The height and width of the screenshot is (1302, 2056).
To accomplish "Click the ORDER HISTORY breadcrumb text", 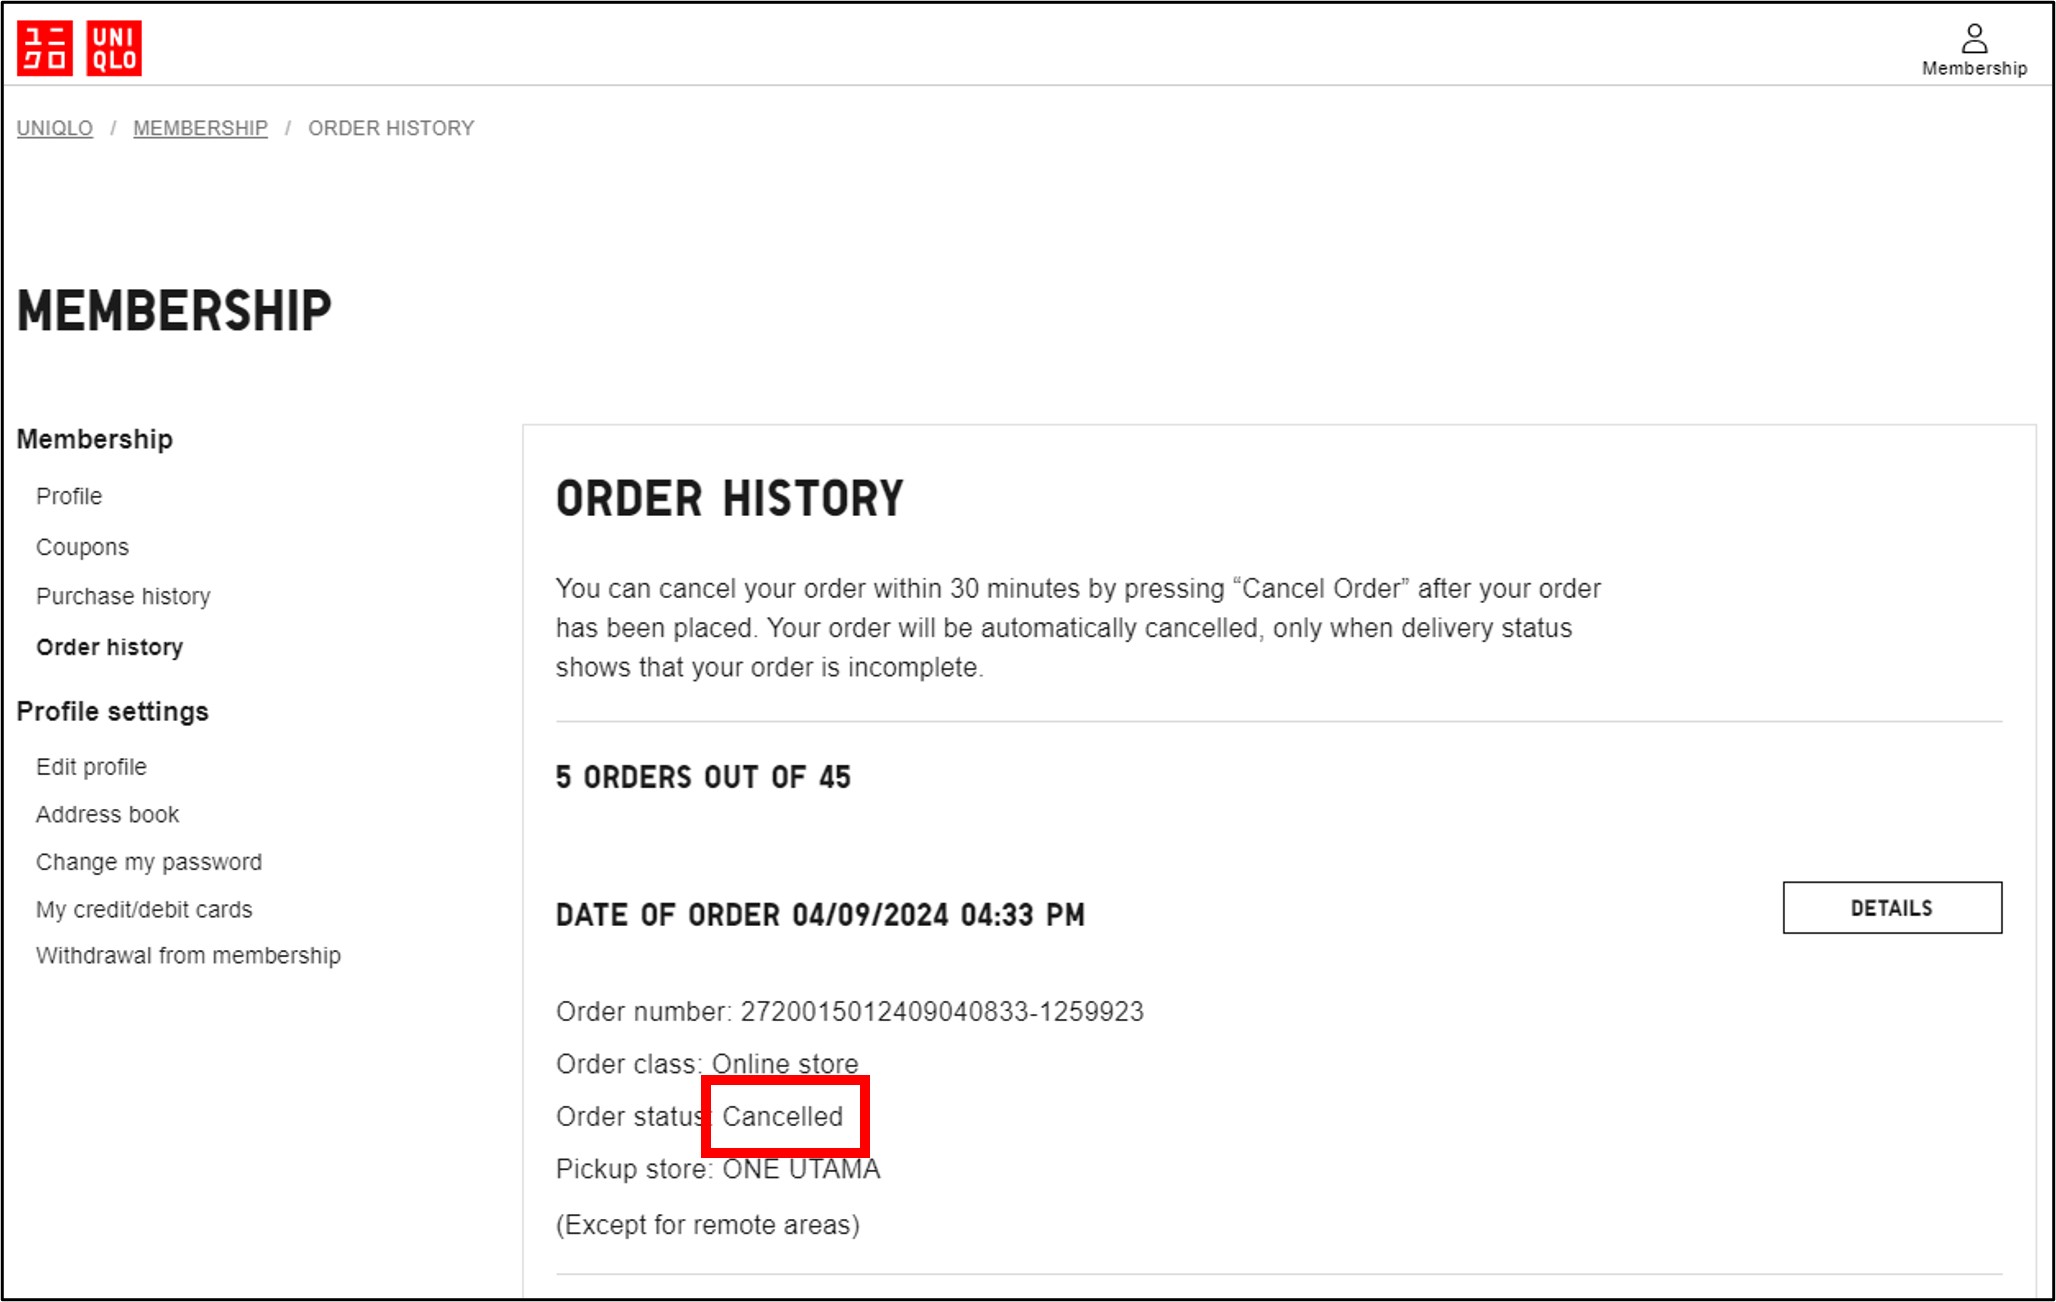I will [x=391, y=129].
